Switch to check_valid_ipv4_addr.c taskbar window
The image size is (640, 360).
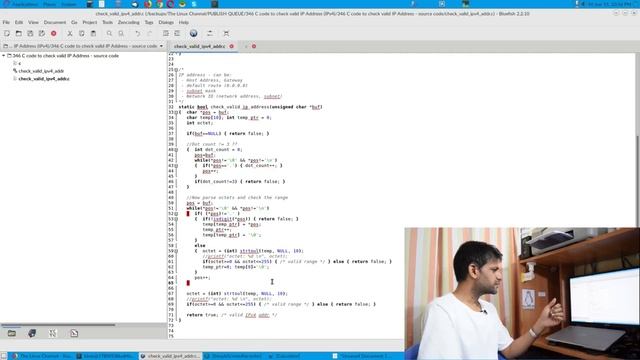[171, 356]
